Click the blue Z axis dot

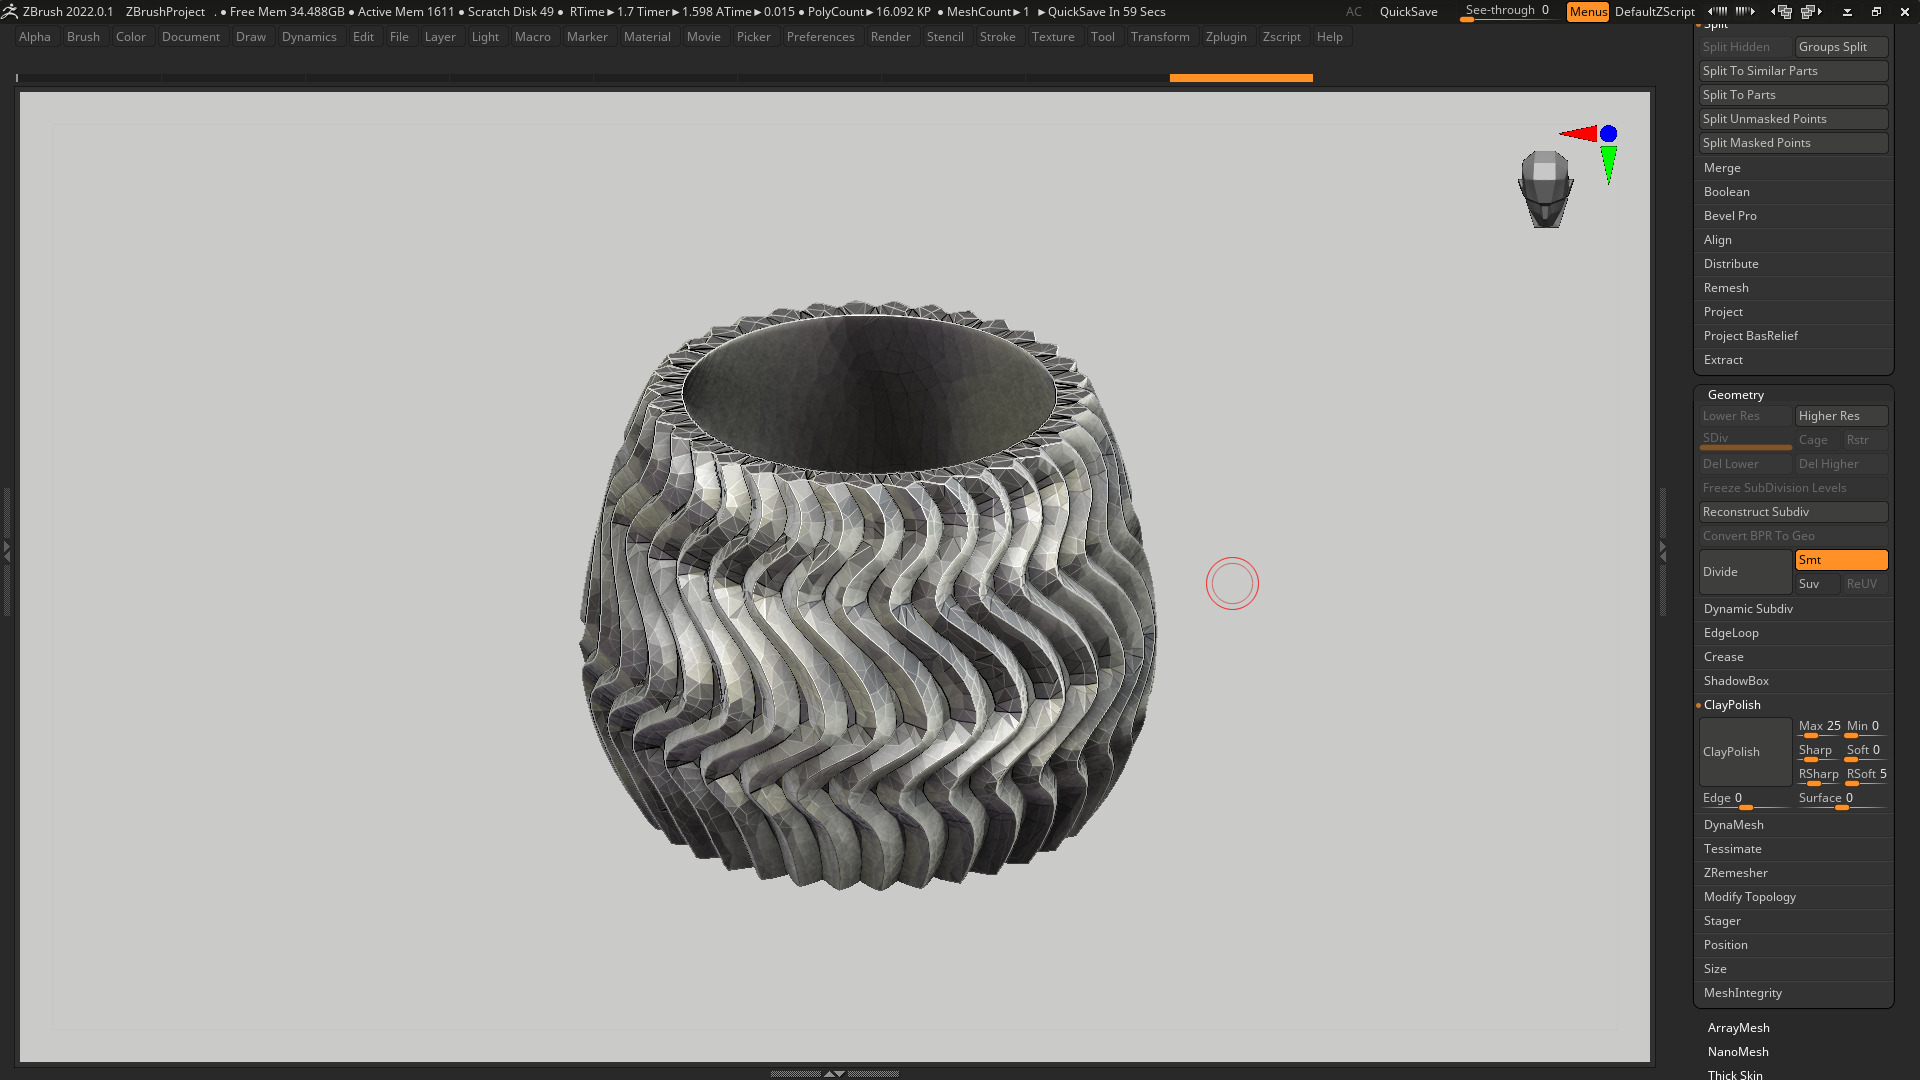(1608, 133)
